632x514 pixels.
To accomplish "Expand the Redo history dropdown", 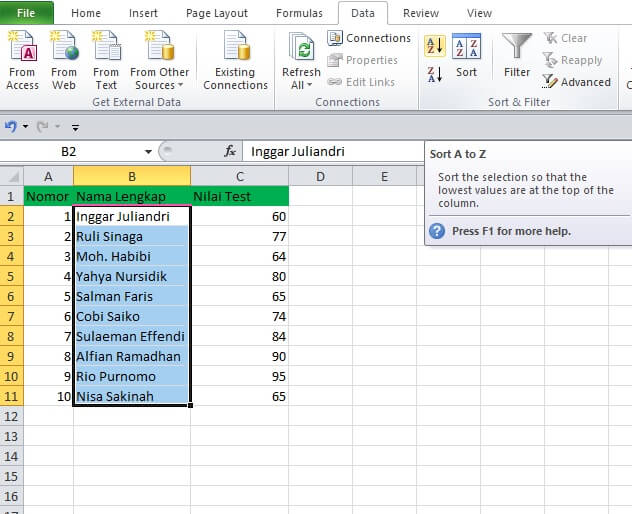I will click(x=57, y=127).
